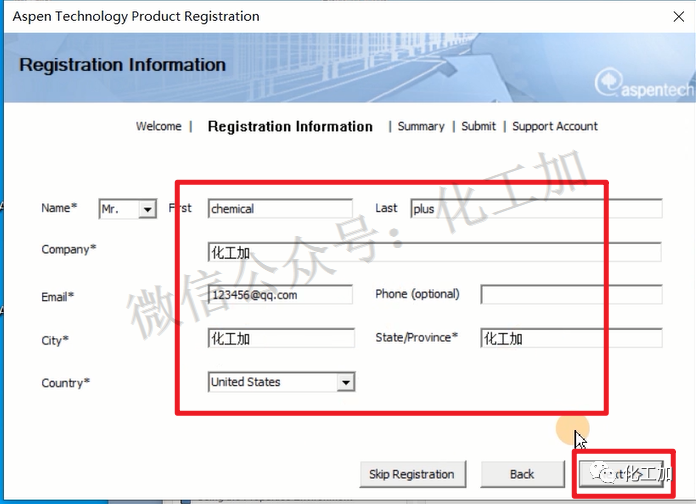The image size is (696, 504).
Task: Open the Country dropdown showing United States
Action: [281, 382]
